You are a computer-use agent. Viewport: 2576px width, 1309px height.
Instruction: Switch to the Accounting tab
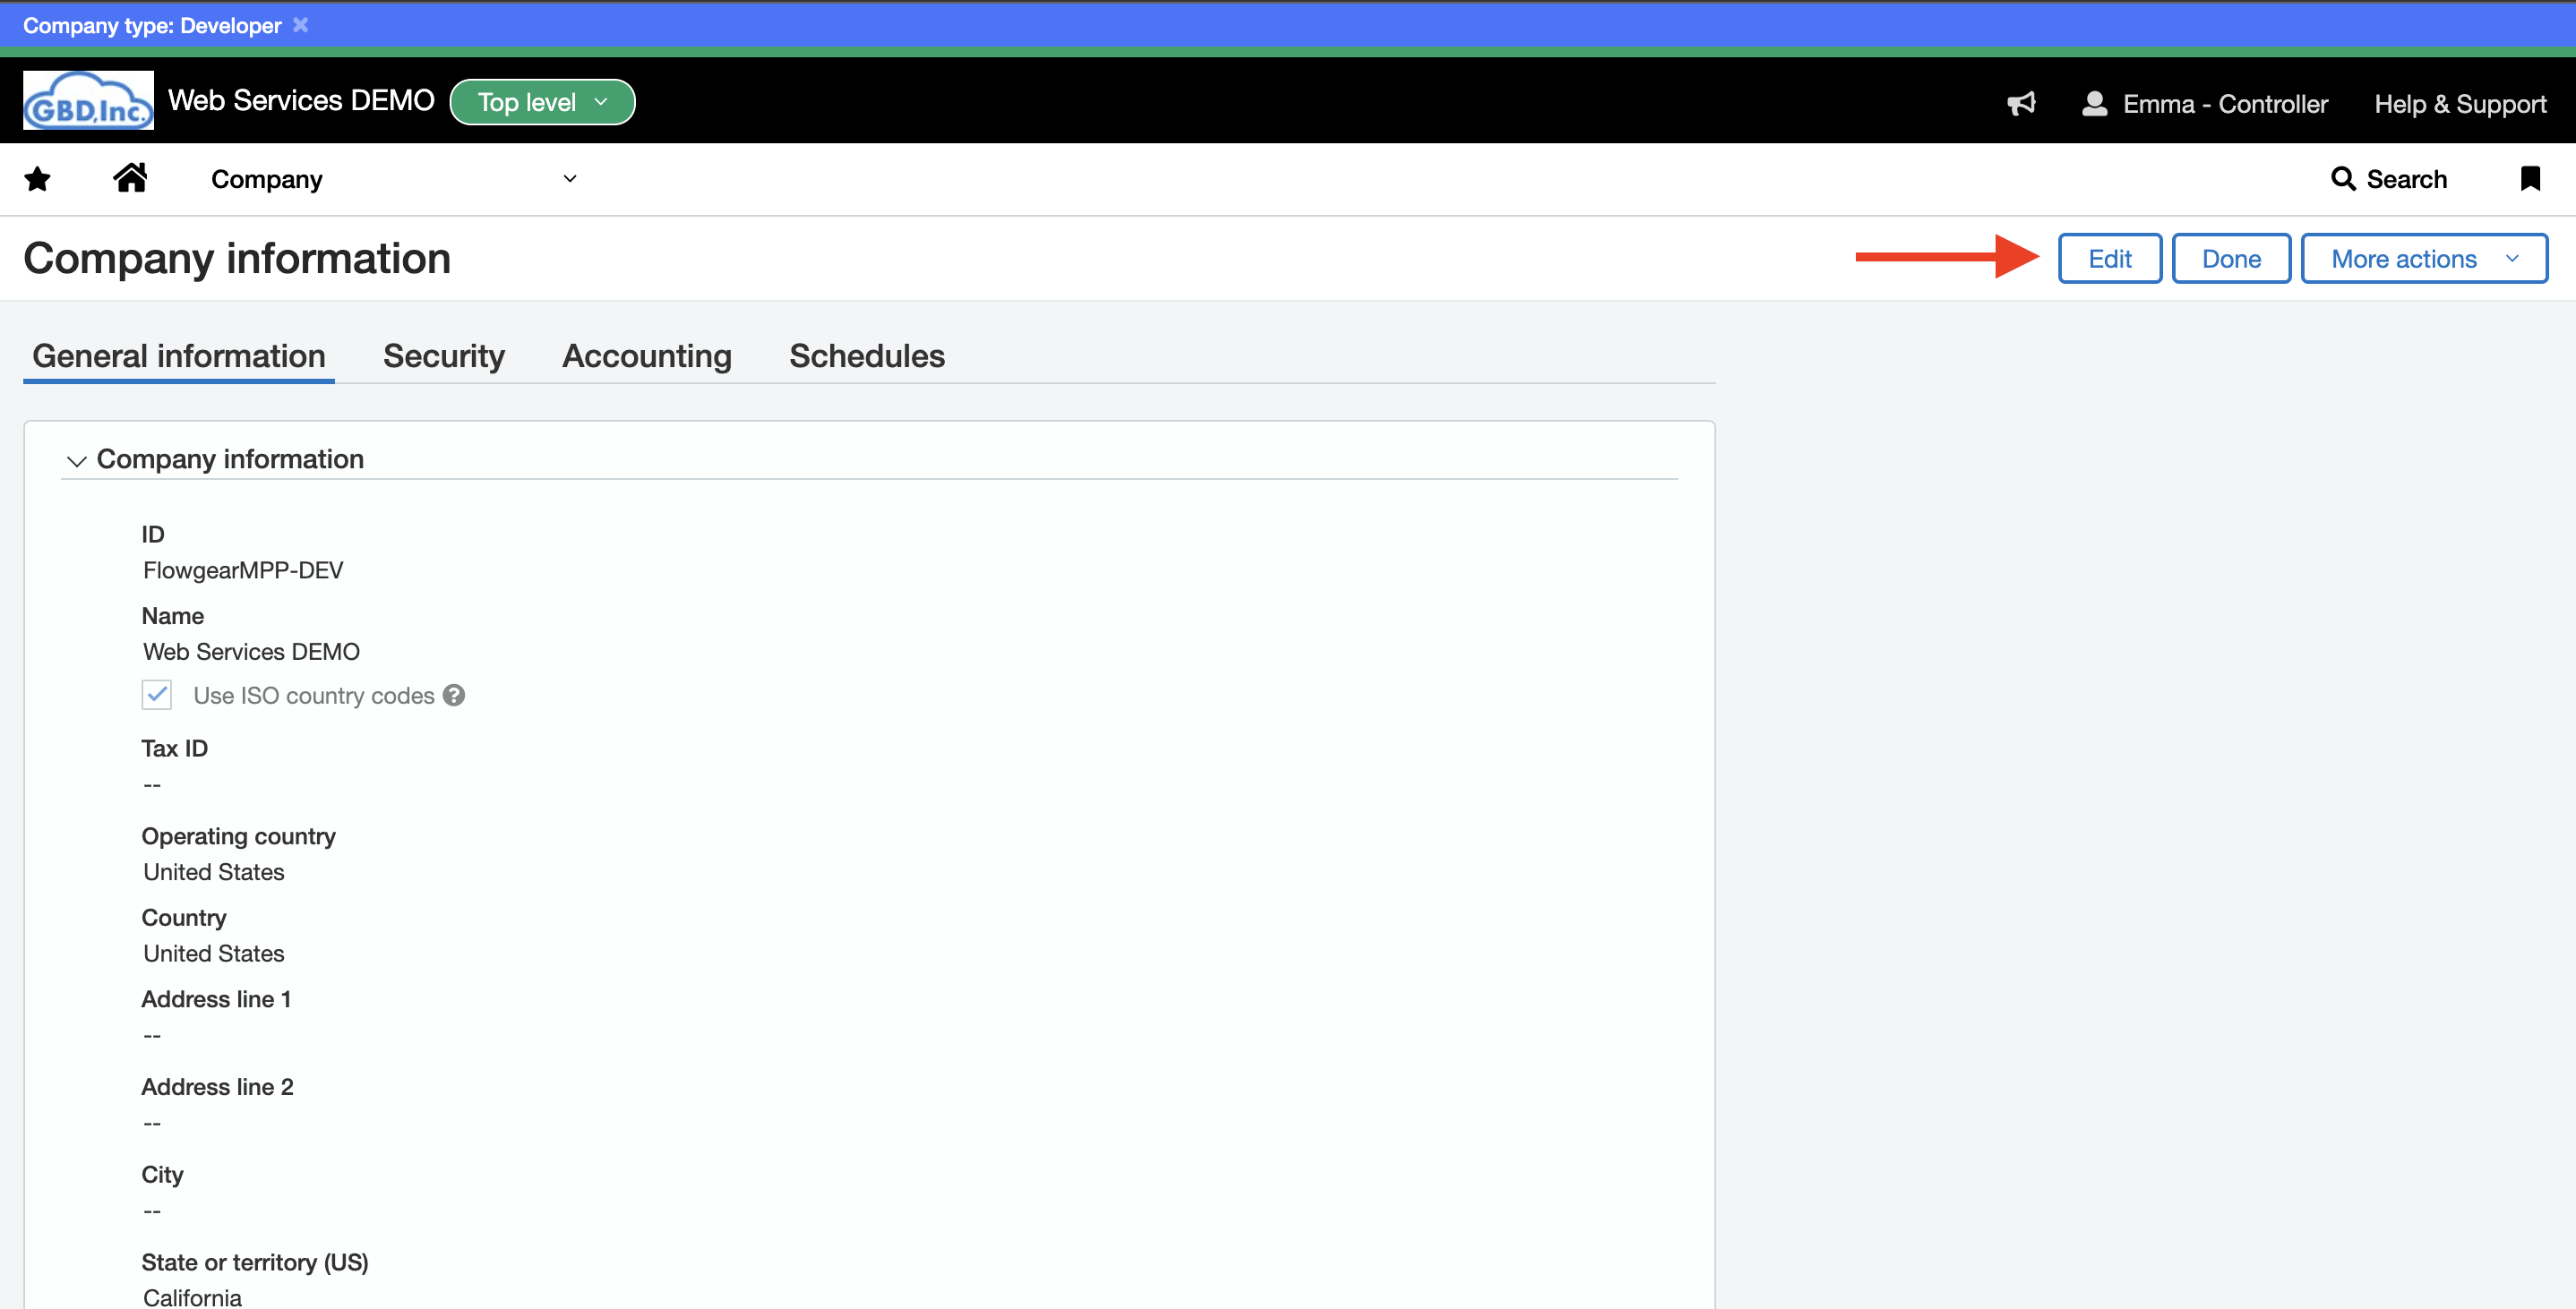coord(646,356)
